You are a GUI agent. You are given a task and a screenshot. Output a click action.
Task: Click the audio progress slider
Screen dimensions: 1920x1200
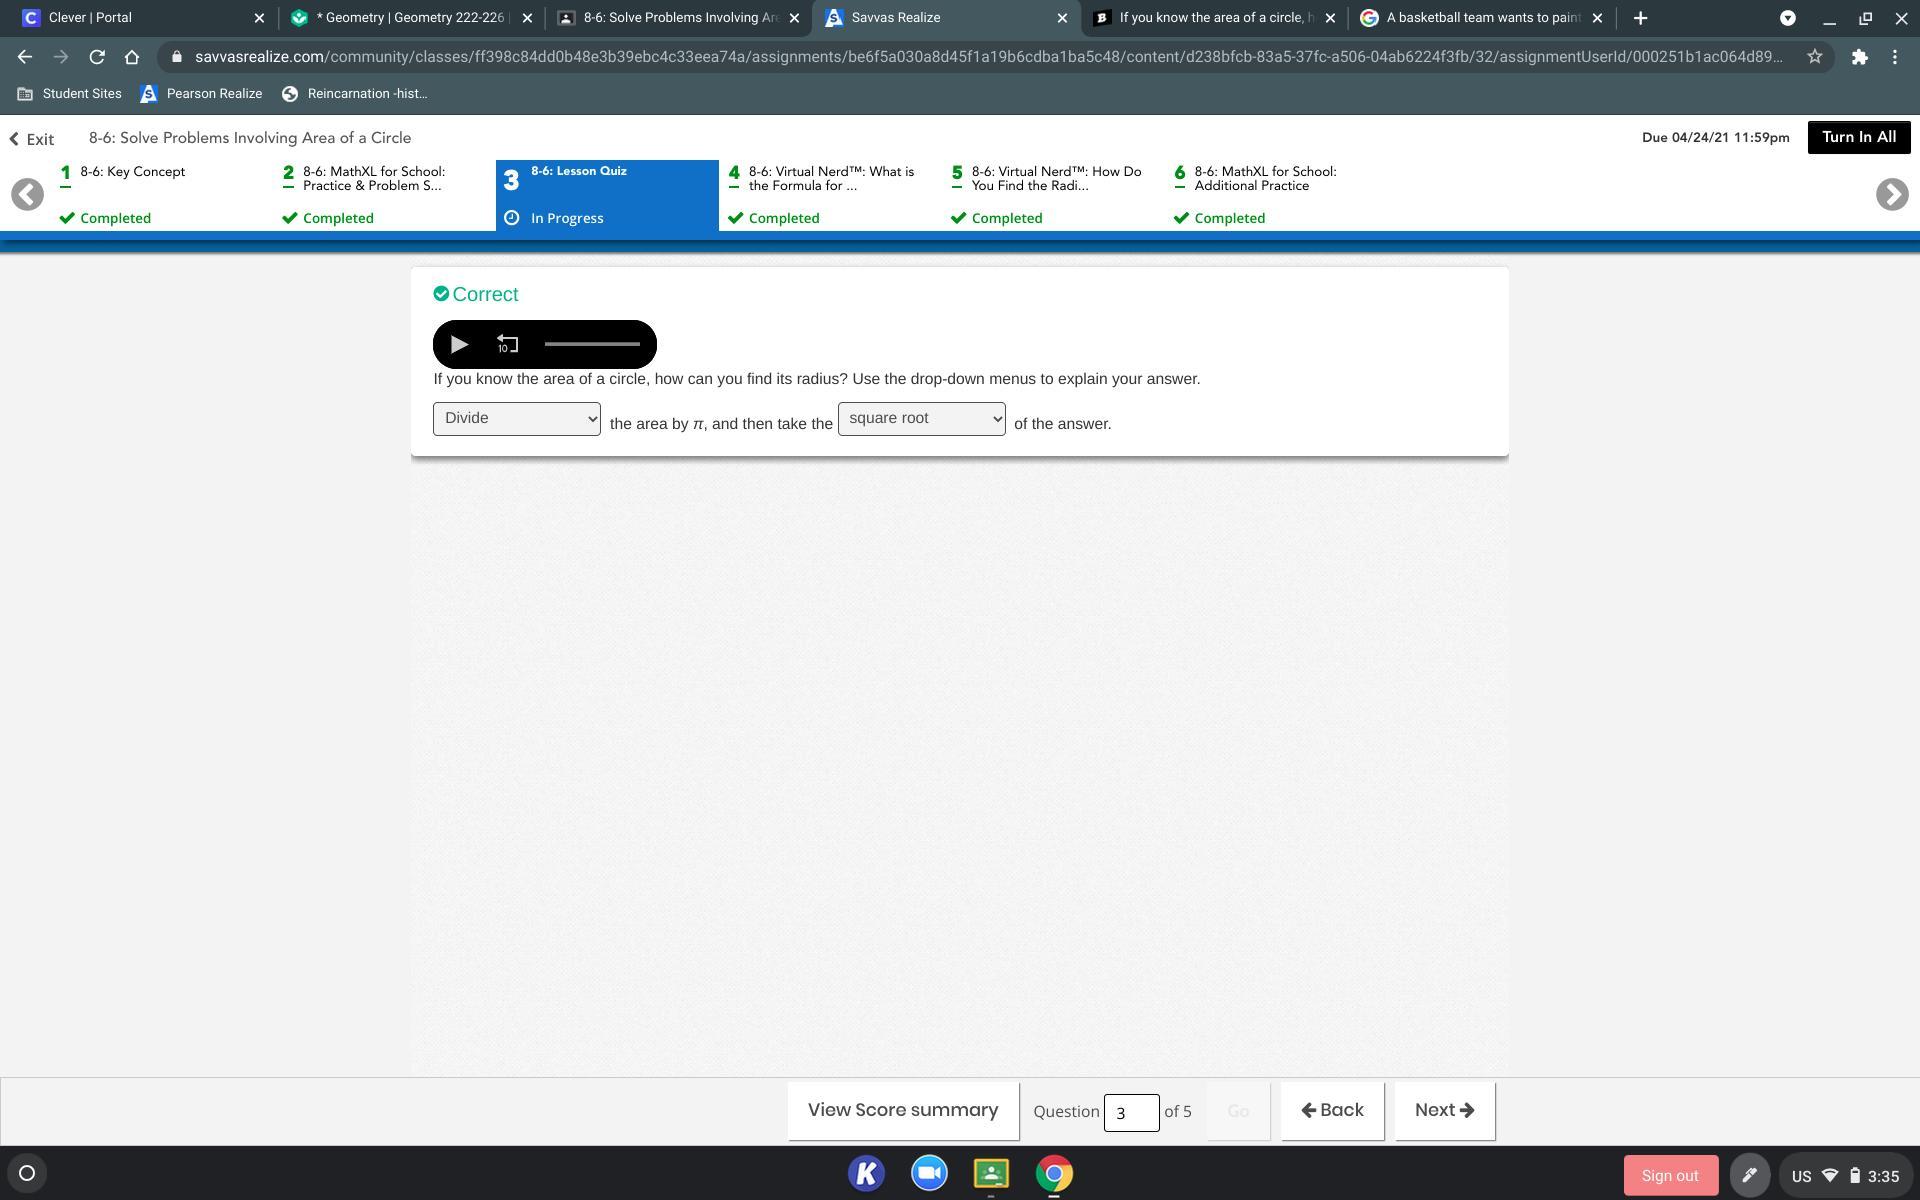592,345
